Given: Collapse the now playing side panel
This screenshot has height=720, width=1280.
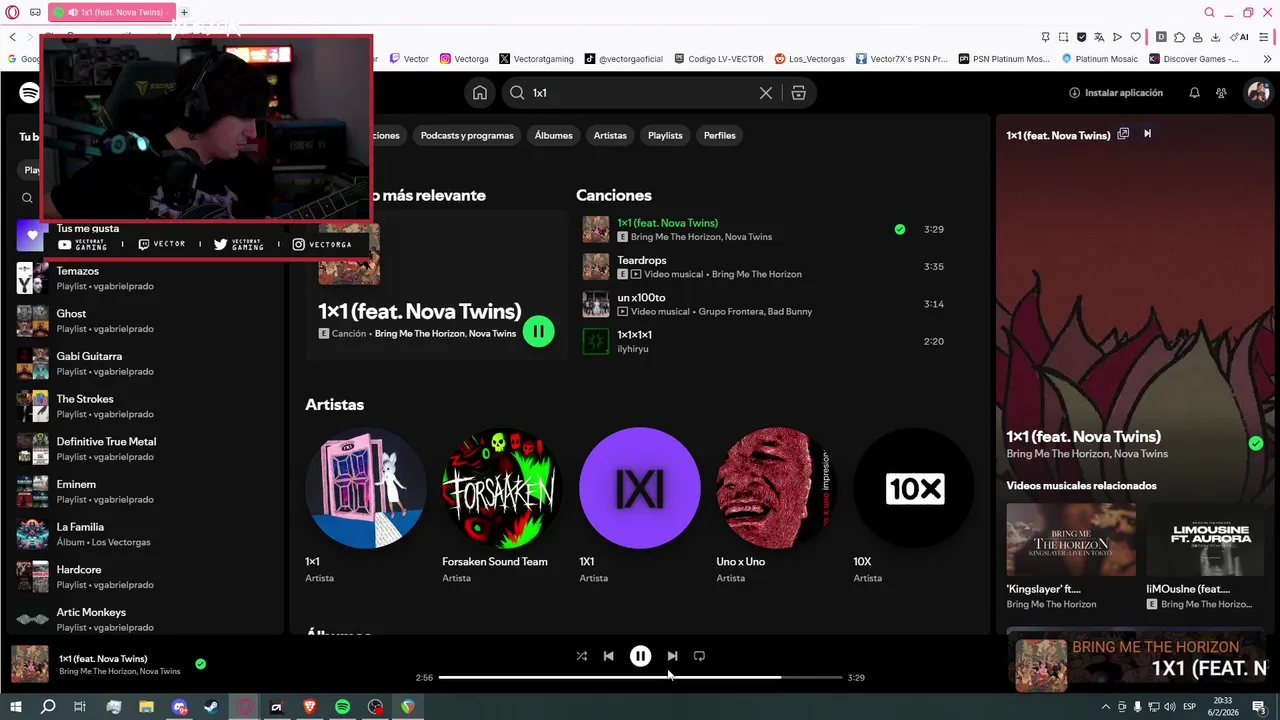Looking at the screenshot, I should tap(1148, 134).
